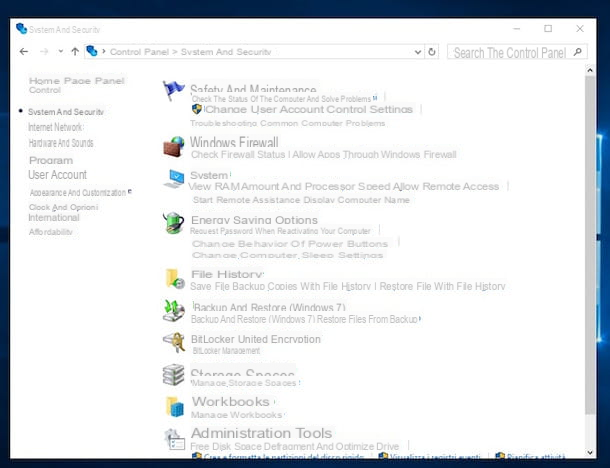Select System And Security in sidebar
The height and width of the screenshot is (468, 610).
pos(66,112)
